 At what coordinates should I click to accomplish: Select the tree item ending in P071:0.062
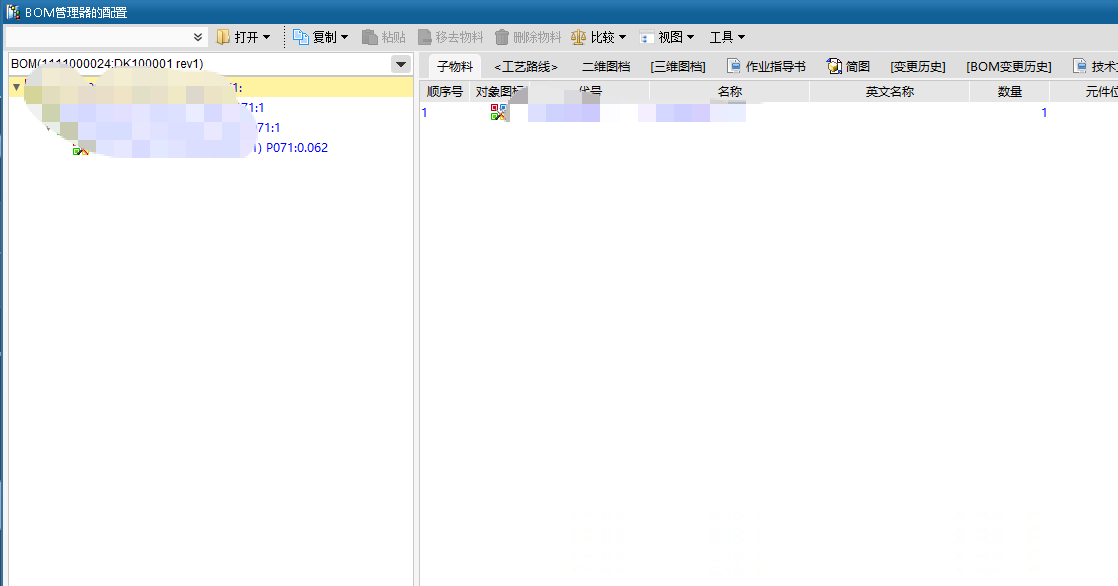click(297, 148)
